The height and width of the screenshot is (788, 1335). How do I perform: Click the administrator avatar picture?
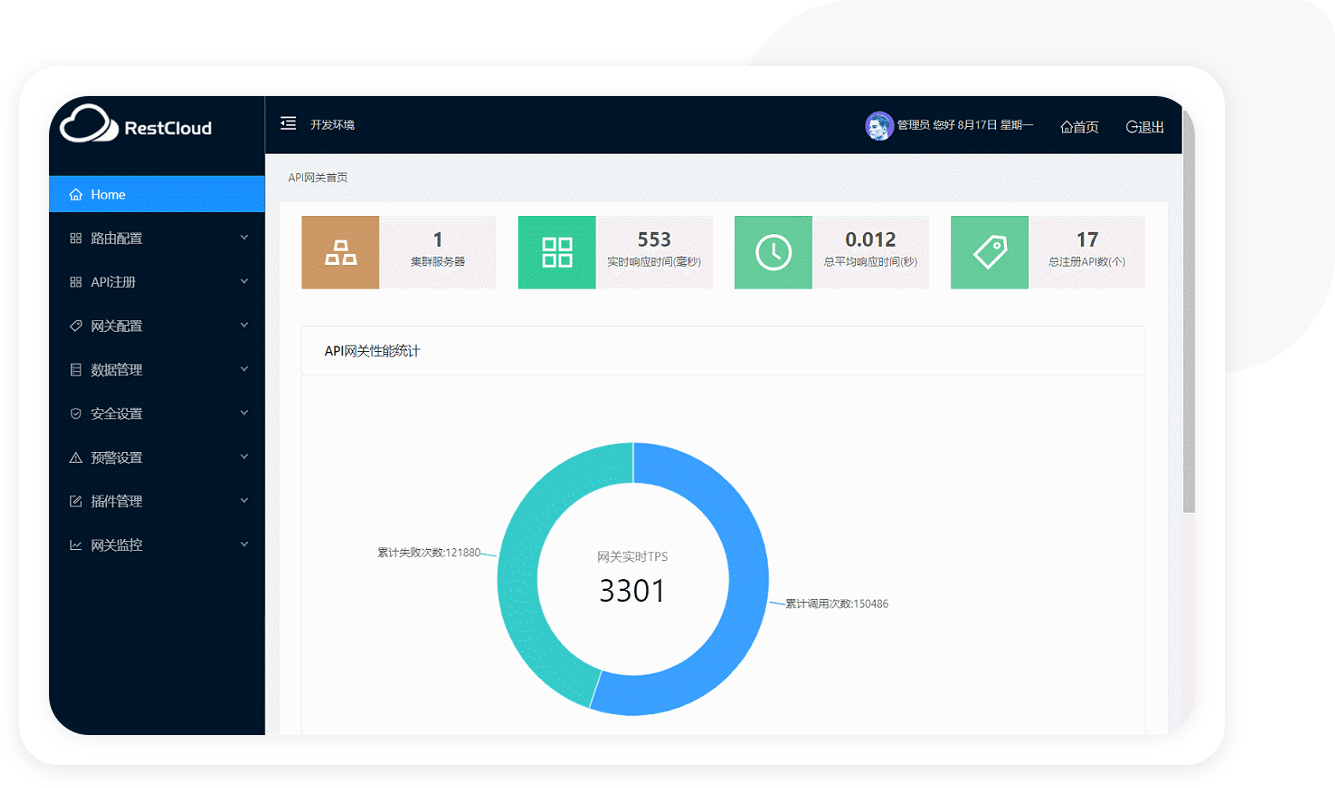(879, 126)
